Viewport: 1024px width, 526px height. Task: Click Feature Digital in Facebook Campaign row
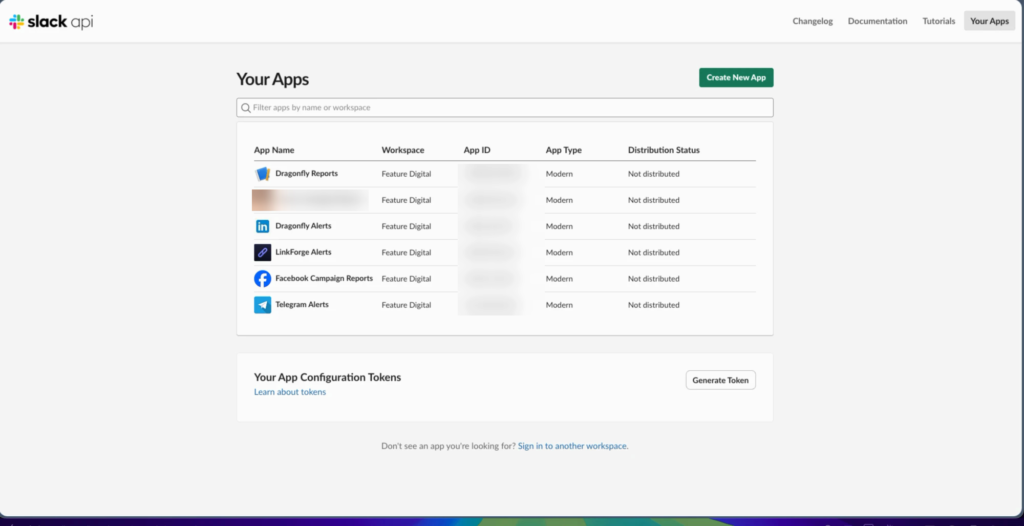point(406,278)
